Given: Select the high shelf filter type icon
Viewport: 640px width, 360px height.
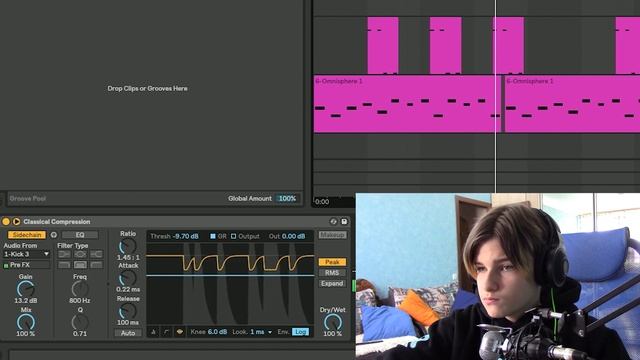Looking at the screenshot, I should coord(96,254).
